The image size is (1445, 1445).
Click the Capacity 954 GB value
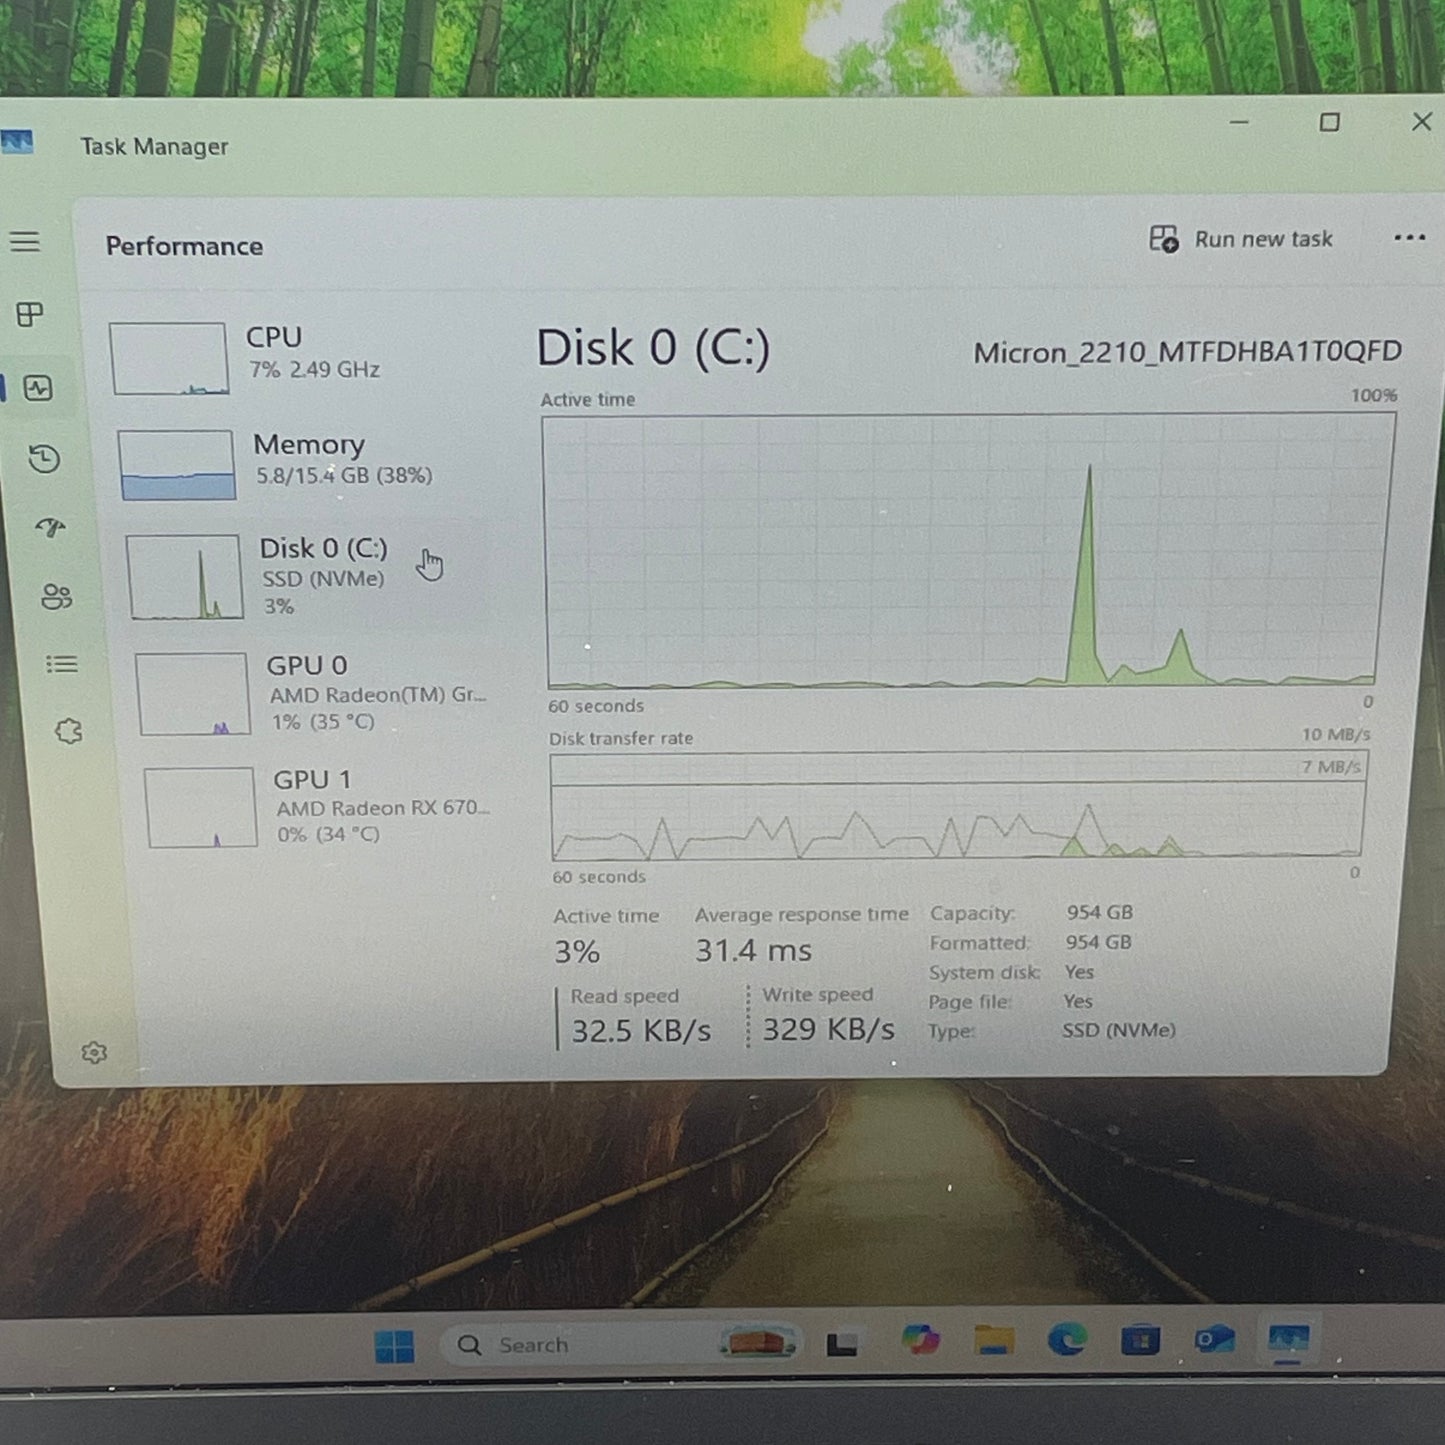(x=1099, y=912)
